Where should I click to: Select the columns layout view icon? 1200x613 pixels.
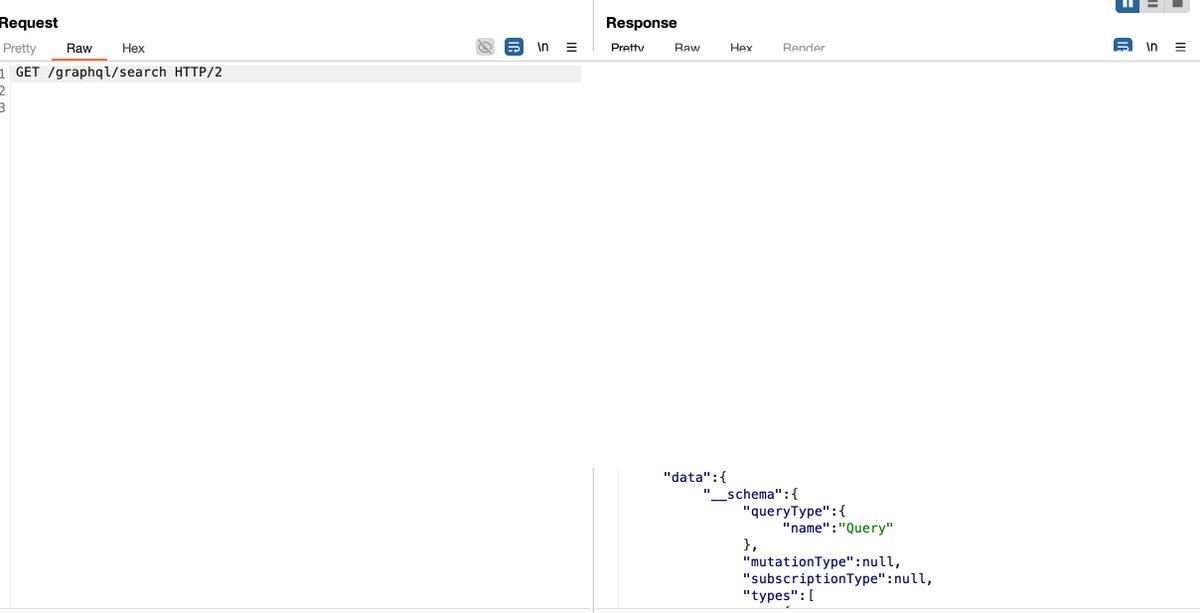1127,4
